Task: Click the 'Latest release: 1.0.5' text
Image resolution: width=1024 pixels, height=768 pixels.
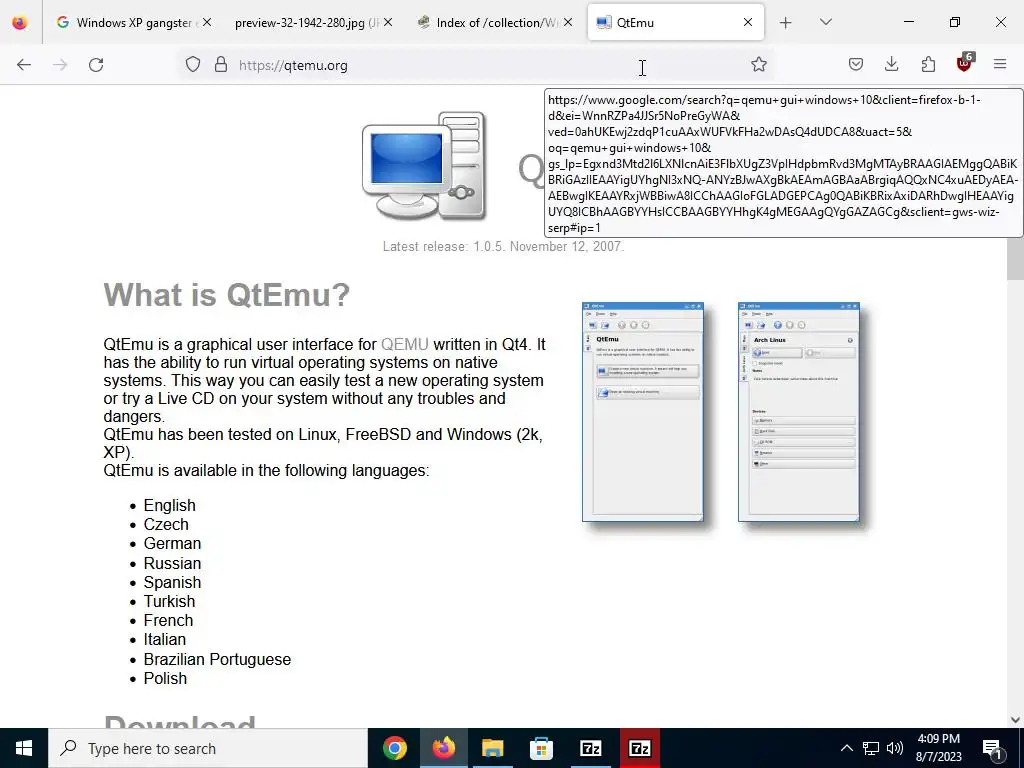Action: [x=504, y=246]
